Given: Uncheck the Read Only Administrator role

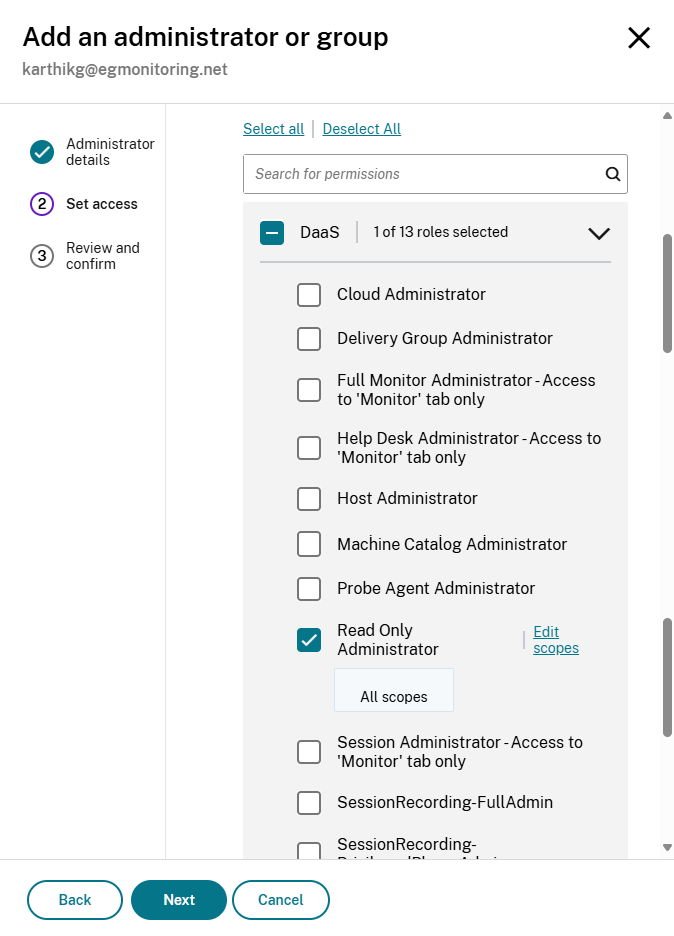Looking at the screenshot, I should tap(309, 640).
